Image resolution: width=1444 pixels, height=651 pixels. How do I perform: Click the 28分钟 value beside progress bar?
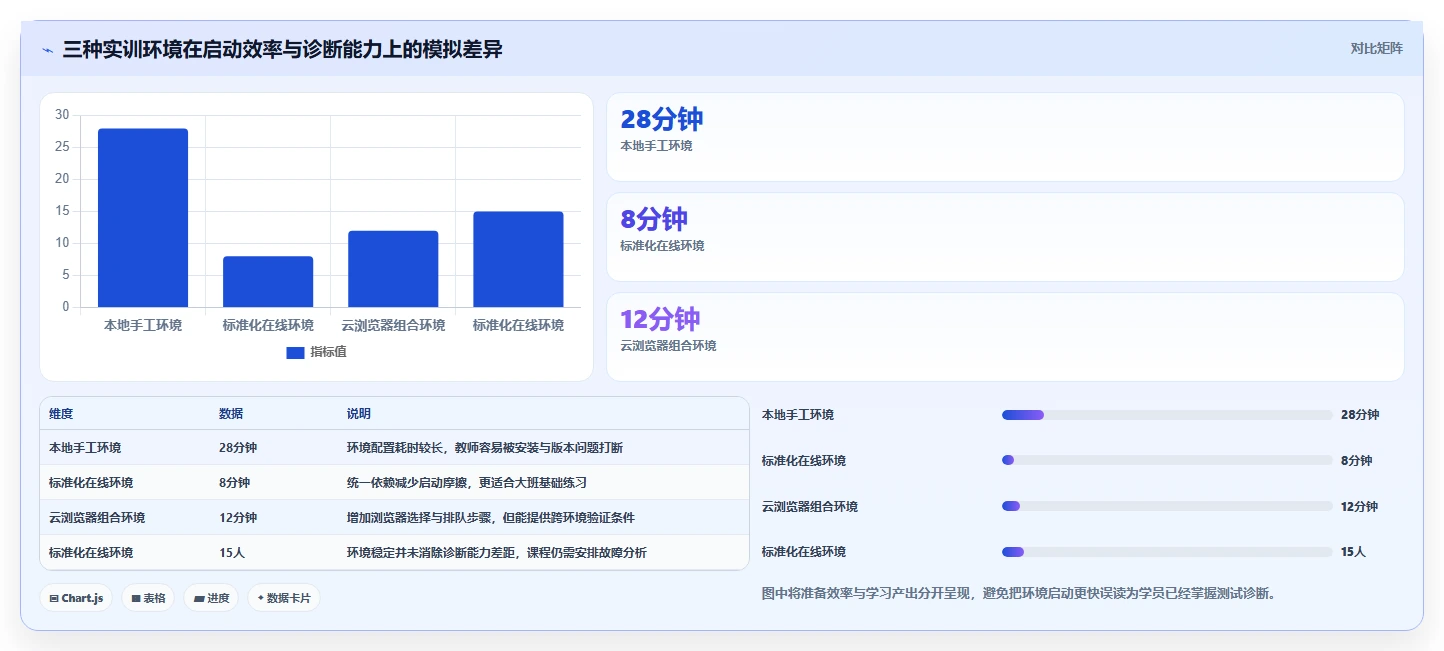1360,415
